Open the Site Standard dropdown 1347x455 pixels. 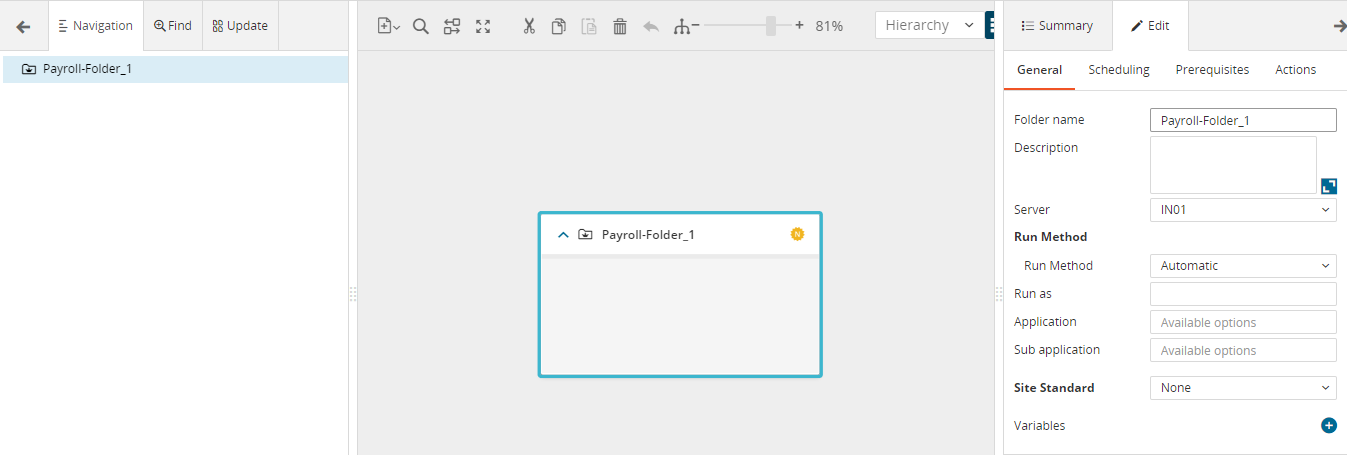(1242, 388)
